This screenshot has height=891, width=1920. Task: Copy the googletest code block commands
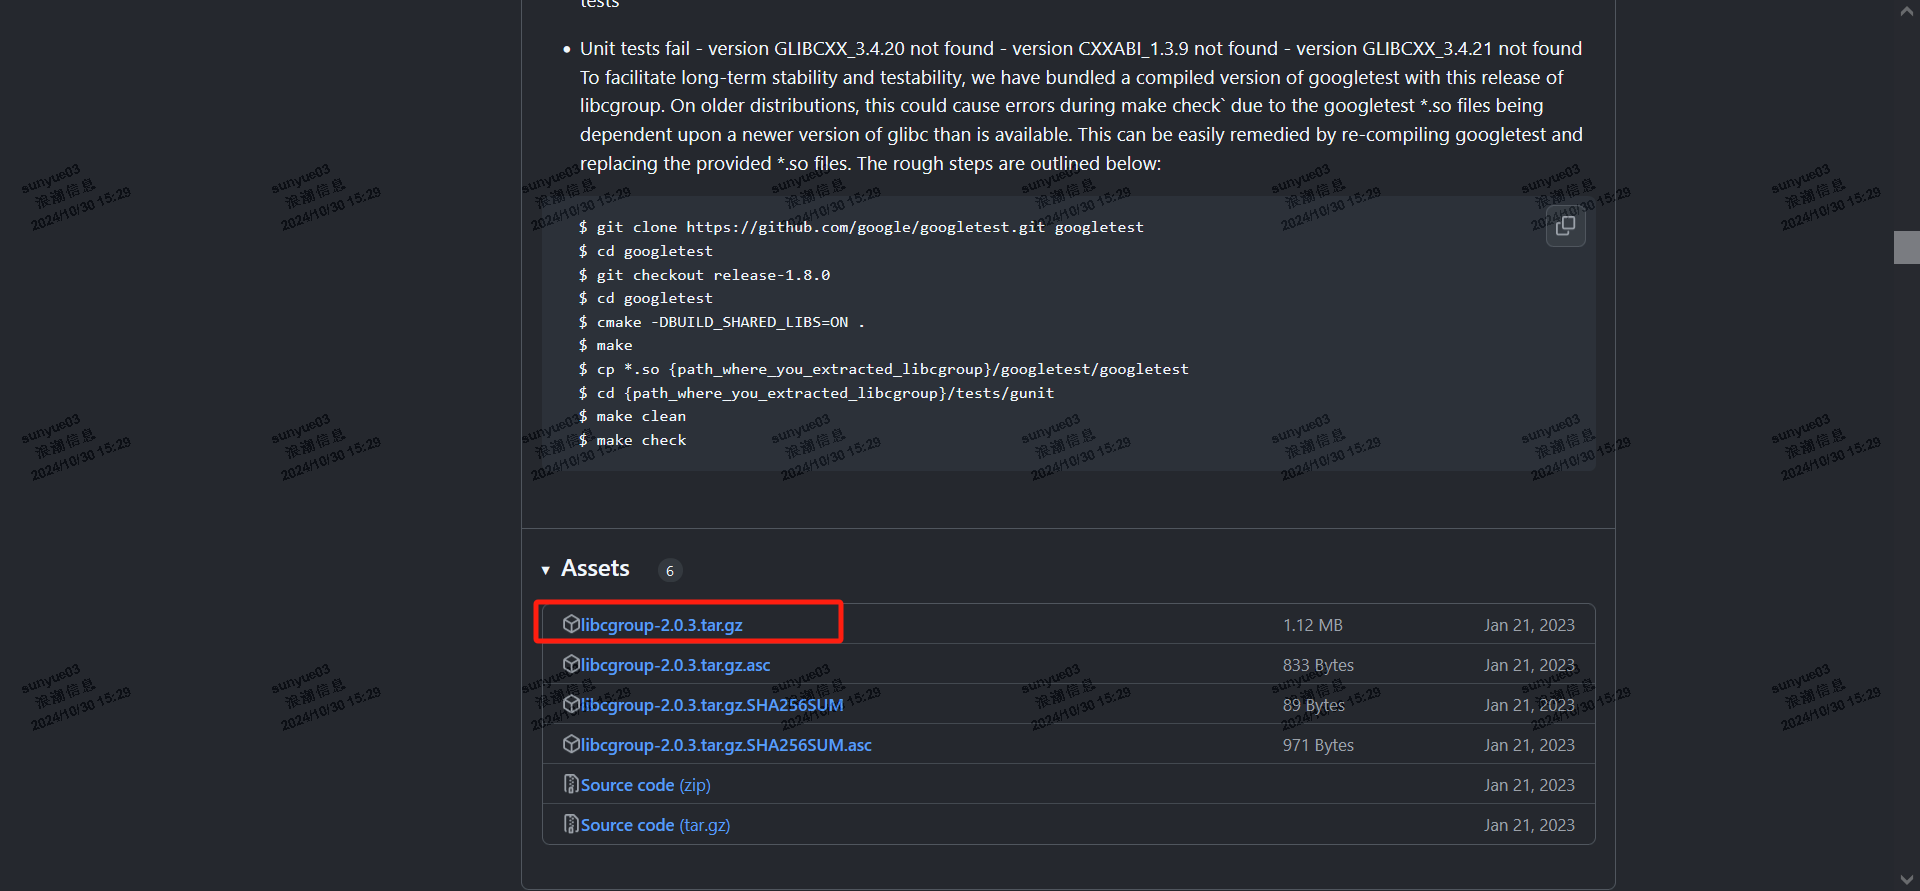[x=1565, y=226]
